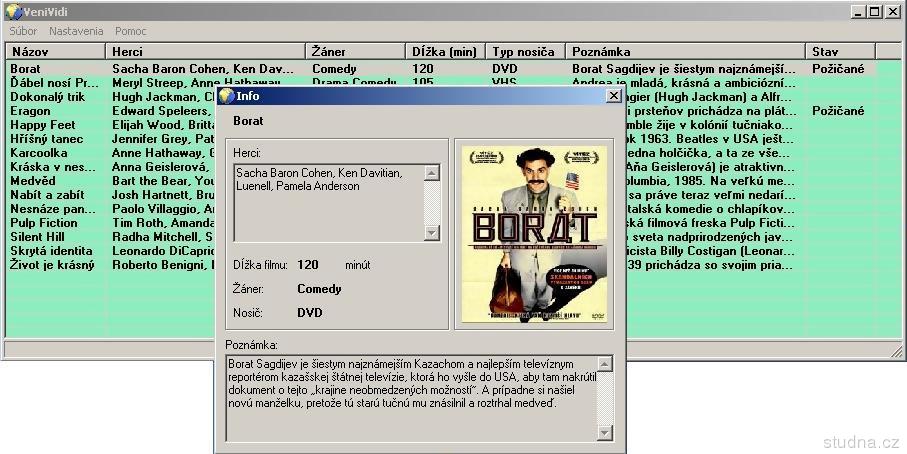This screenshot has width=907, height=454.
Task: Click the Dĺžka (min) column header
Action: (445, 51)
